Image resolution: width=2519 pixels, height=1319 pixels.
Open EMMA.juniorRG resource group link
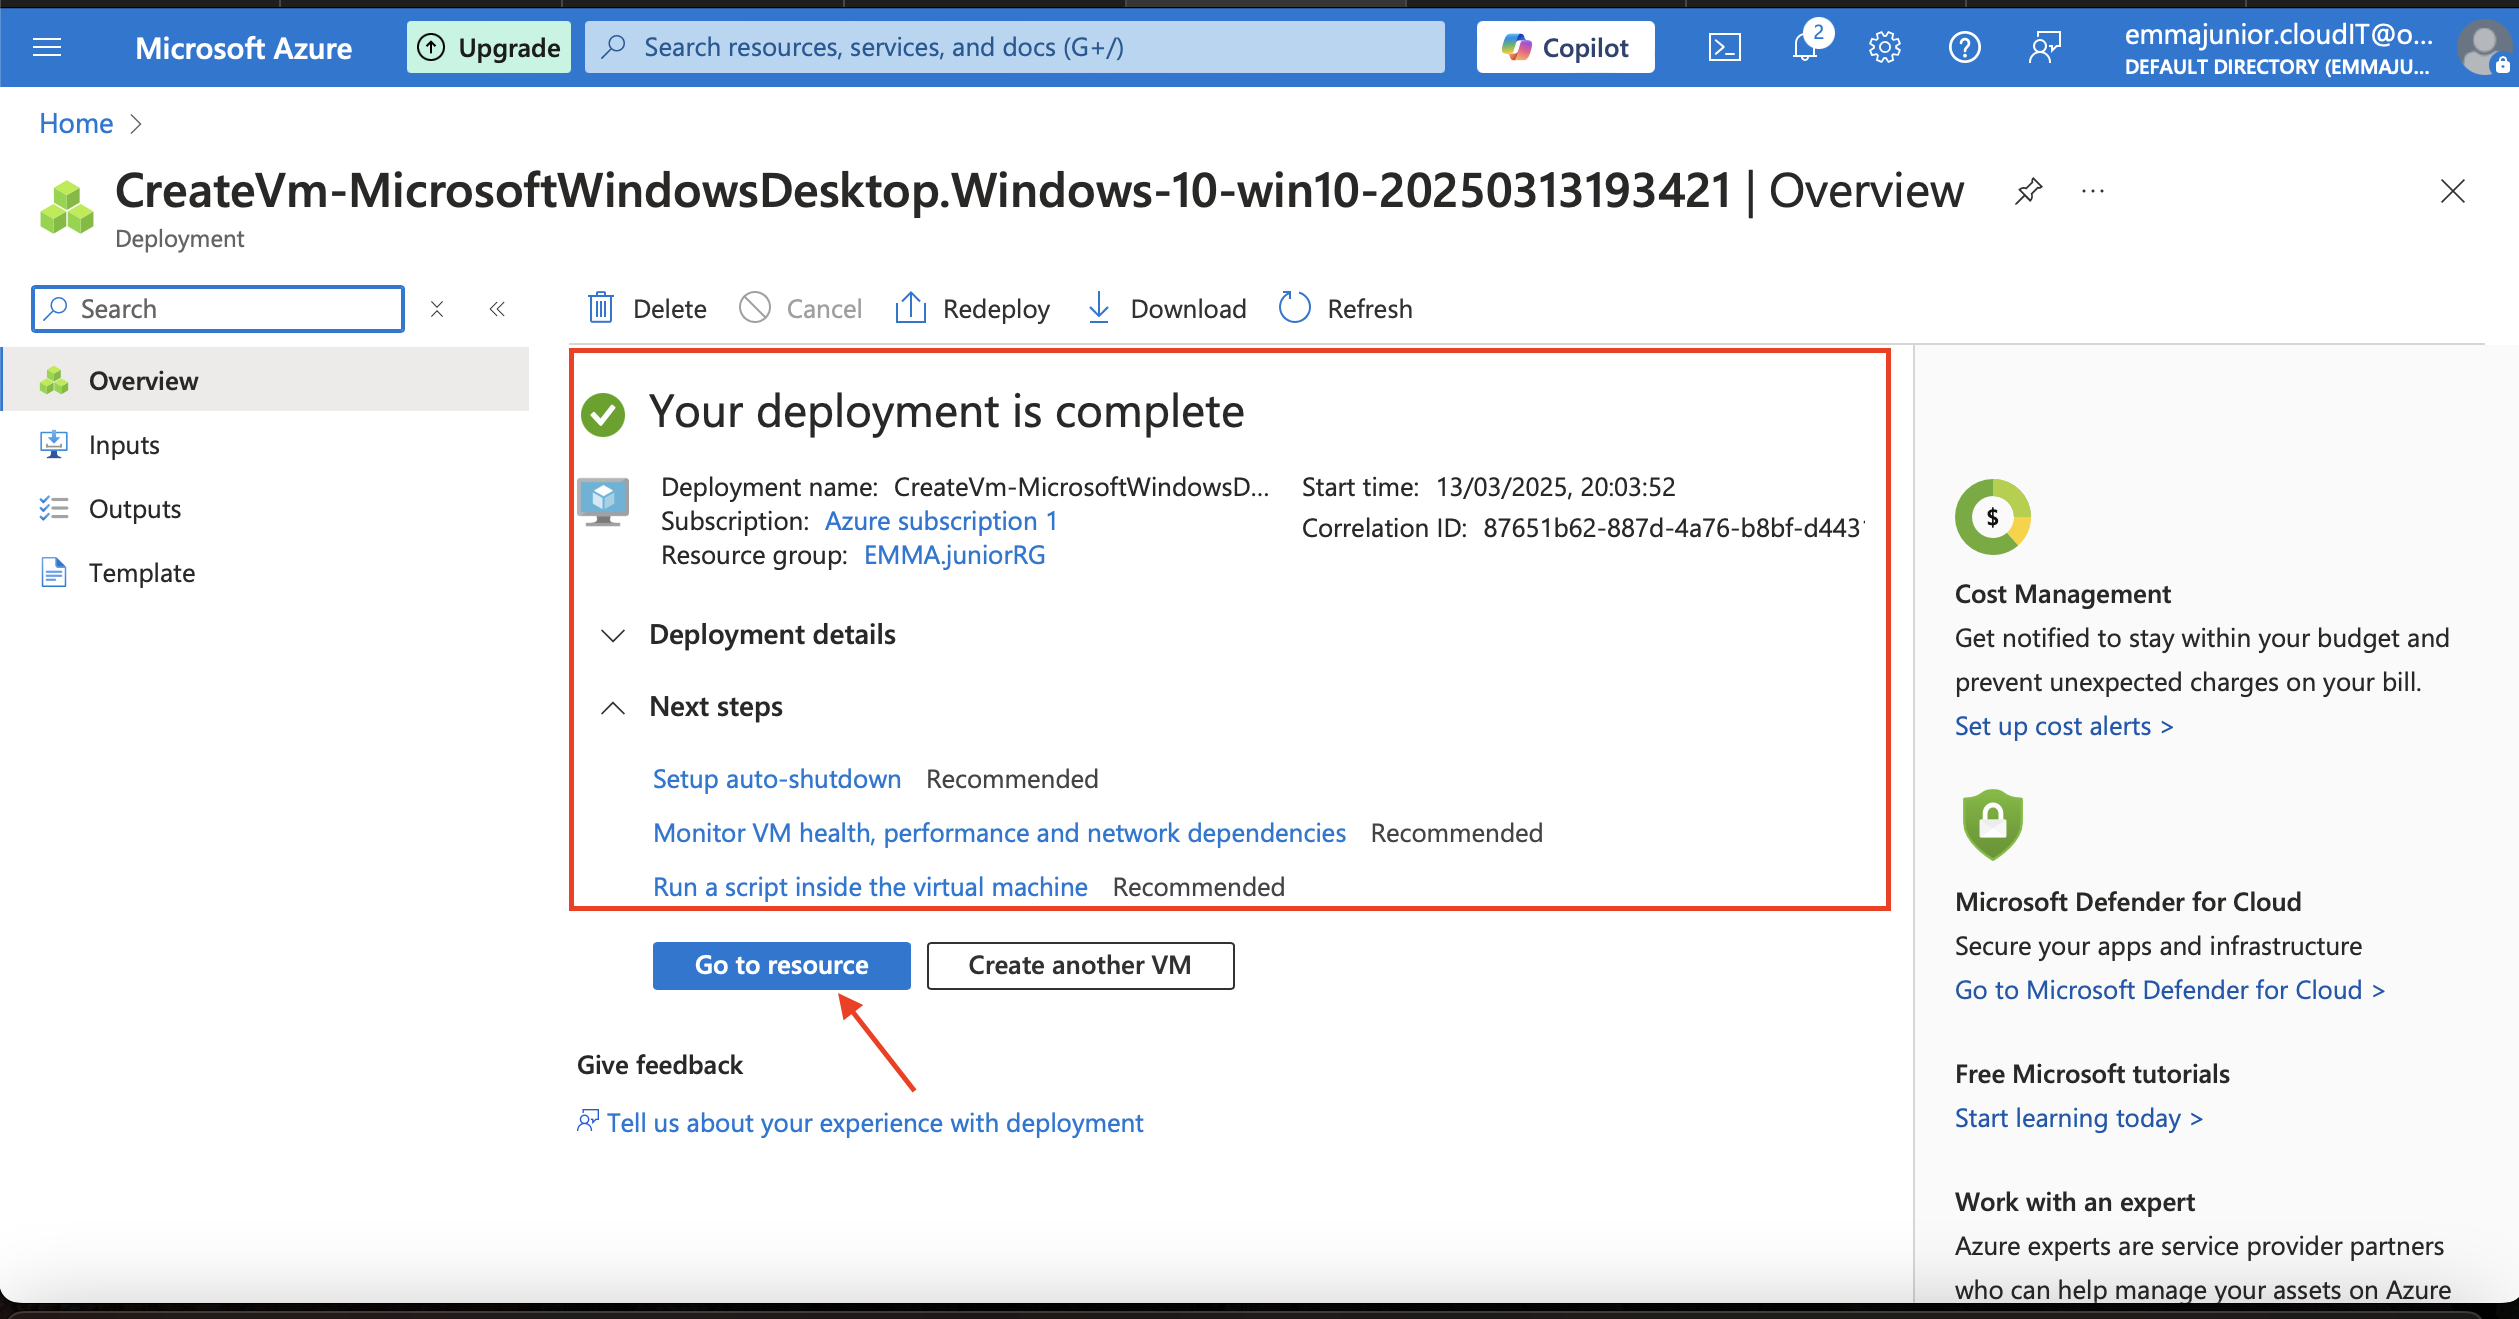pos(954,555)
